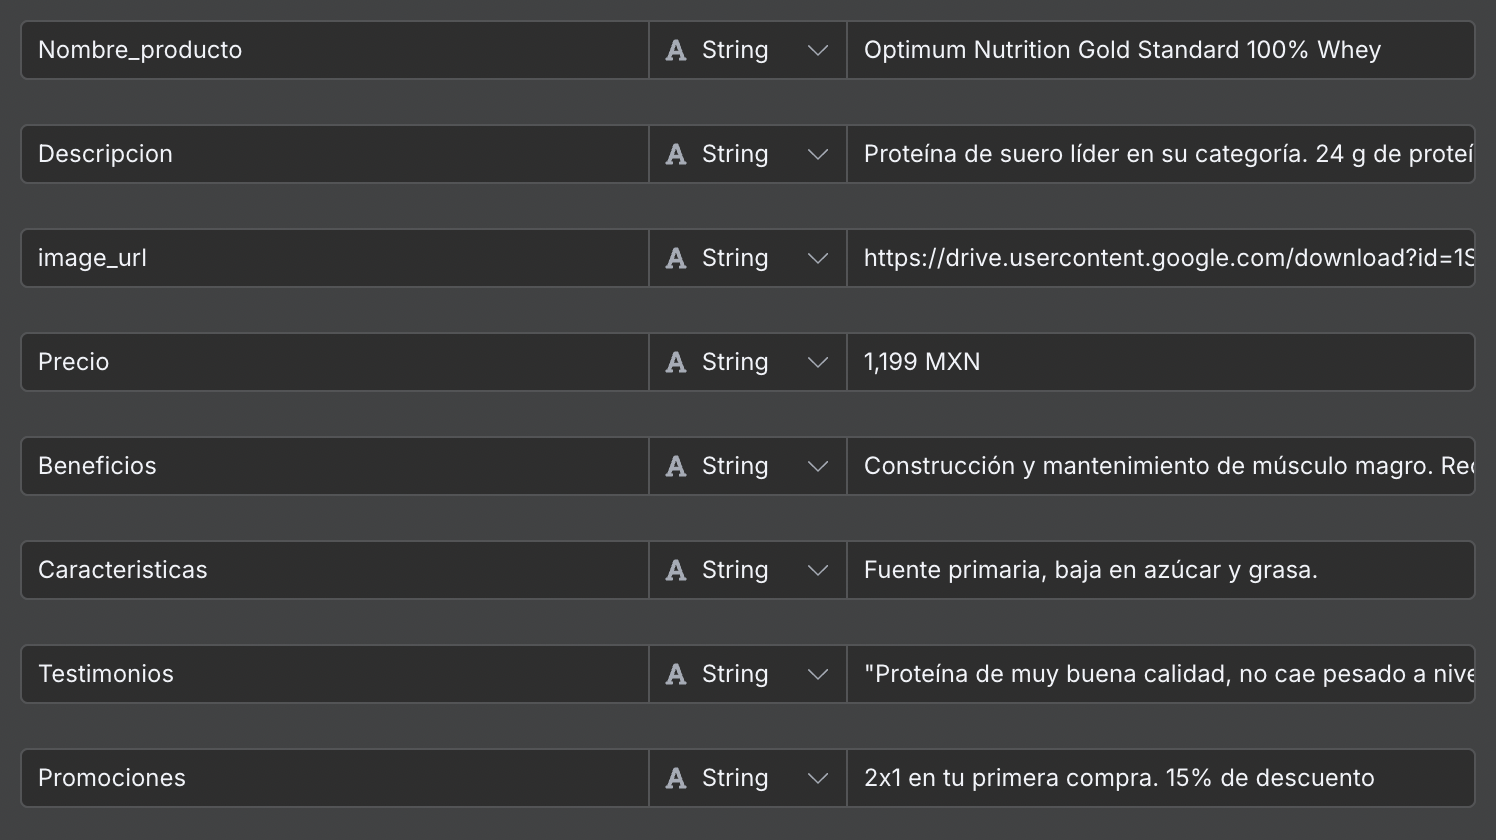Edit the Caracteristicas value field
The height and width of the screenshot is (840, 1496).
pos(1160,571)
